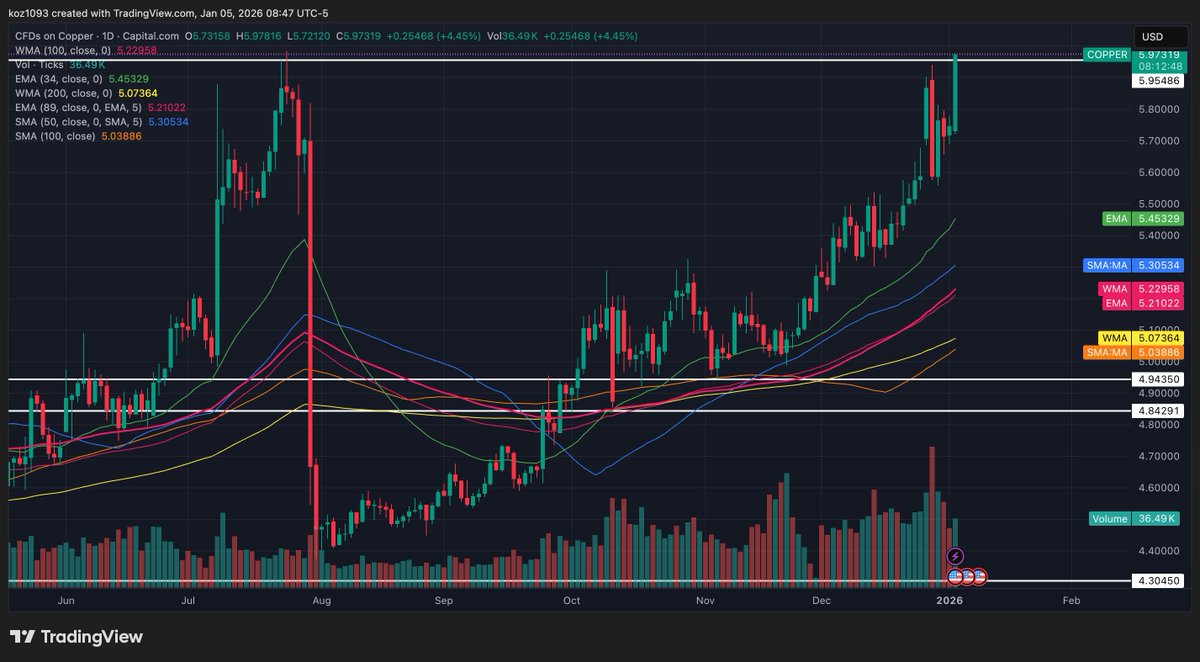This screenshot has width=1200, height=662.
Task: Select the 4.30450 horizontal line label
Action: [x=1159, y=580]
